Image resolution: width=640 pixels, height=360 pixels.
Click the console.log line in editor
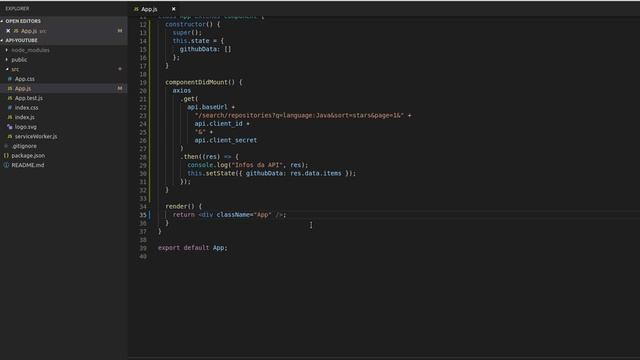click(248, 165)
